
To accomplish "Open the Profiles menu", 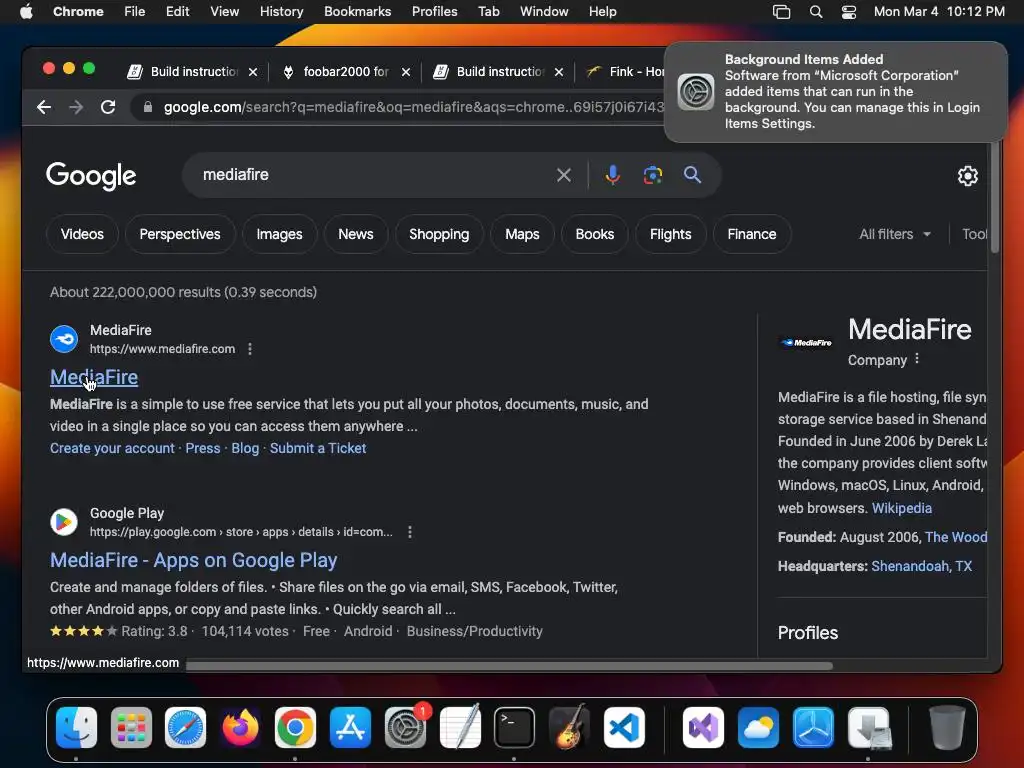I will pos(434,12).
